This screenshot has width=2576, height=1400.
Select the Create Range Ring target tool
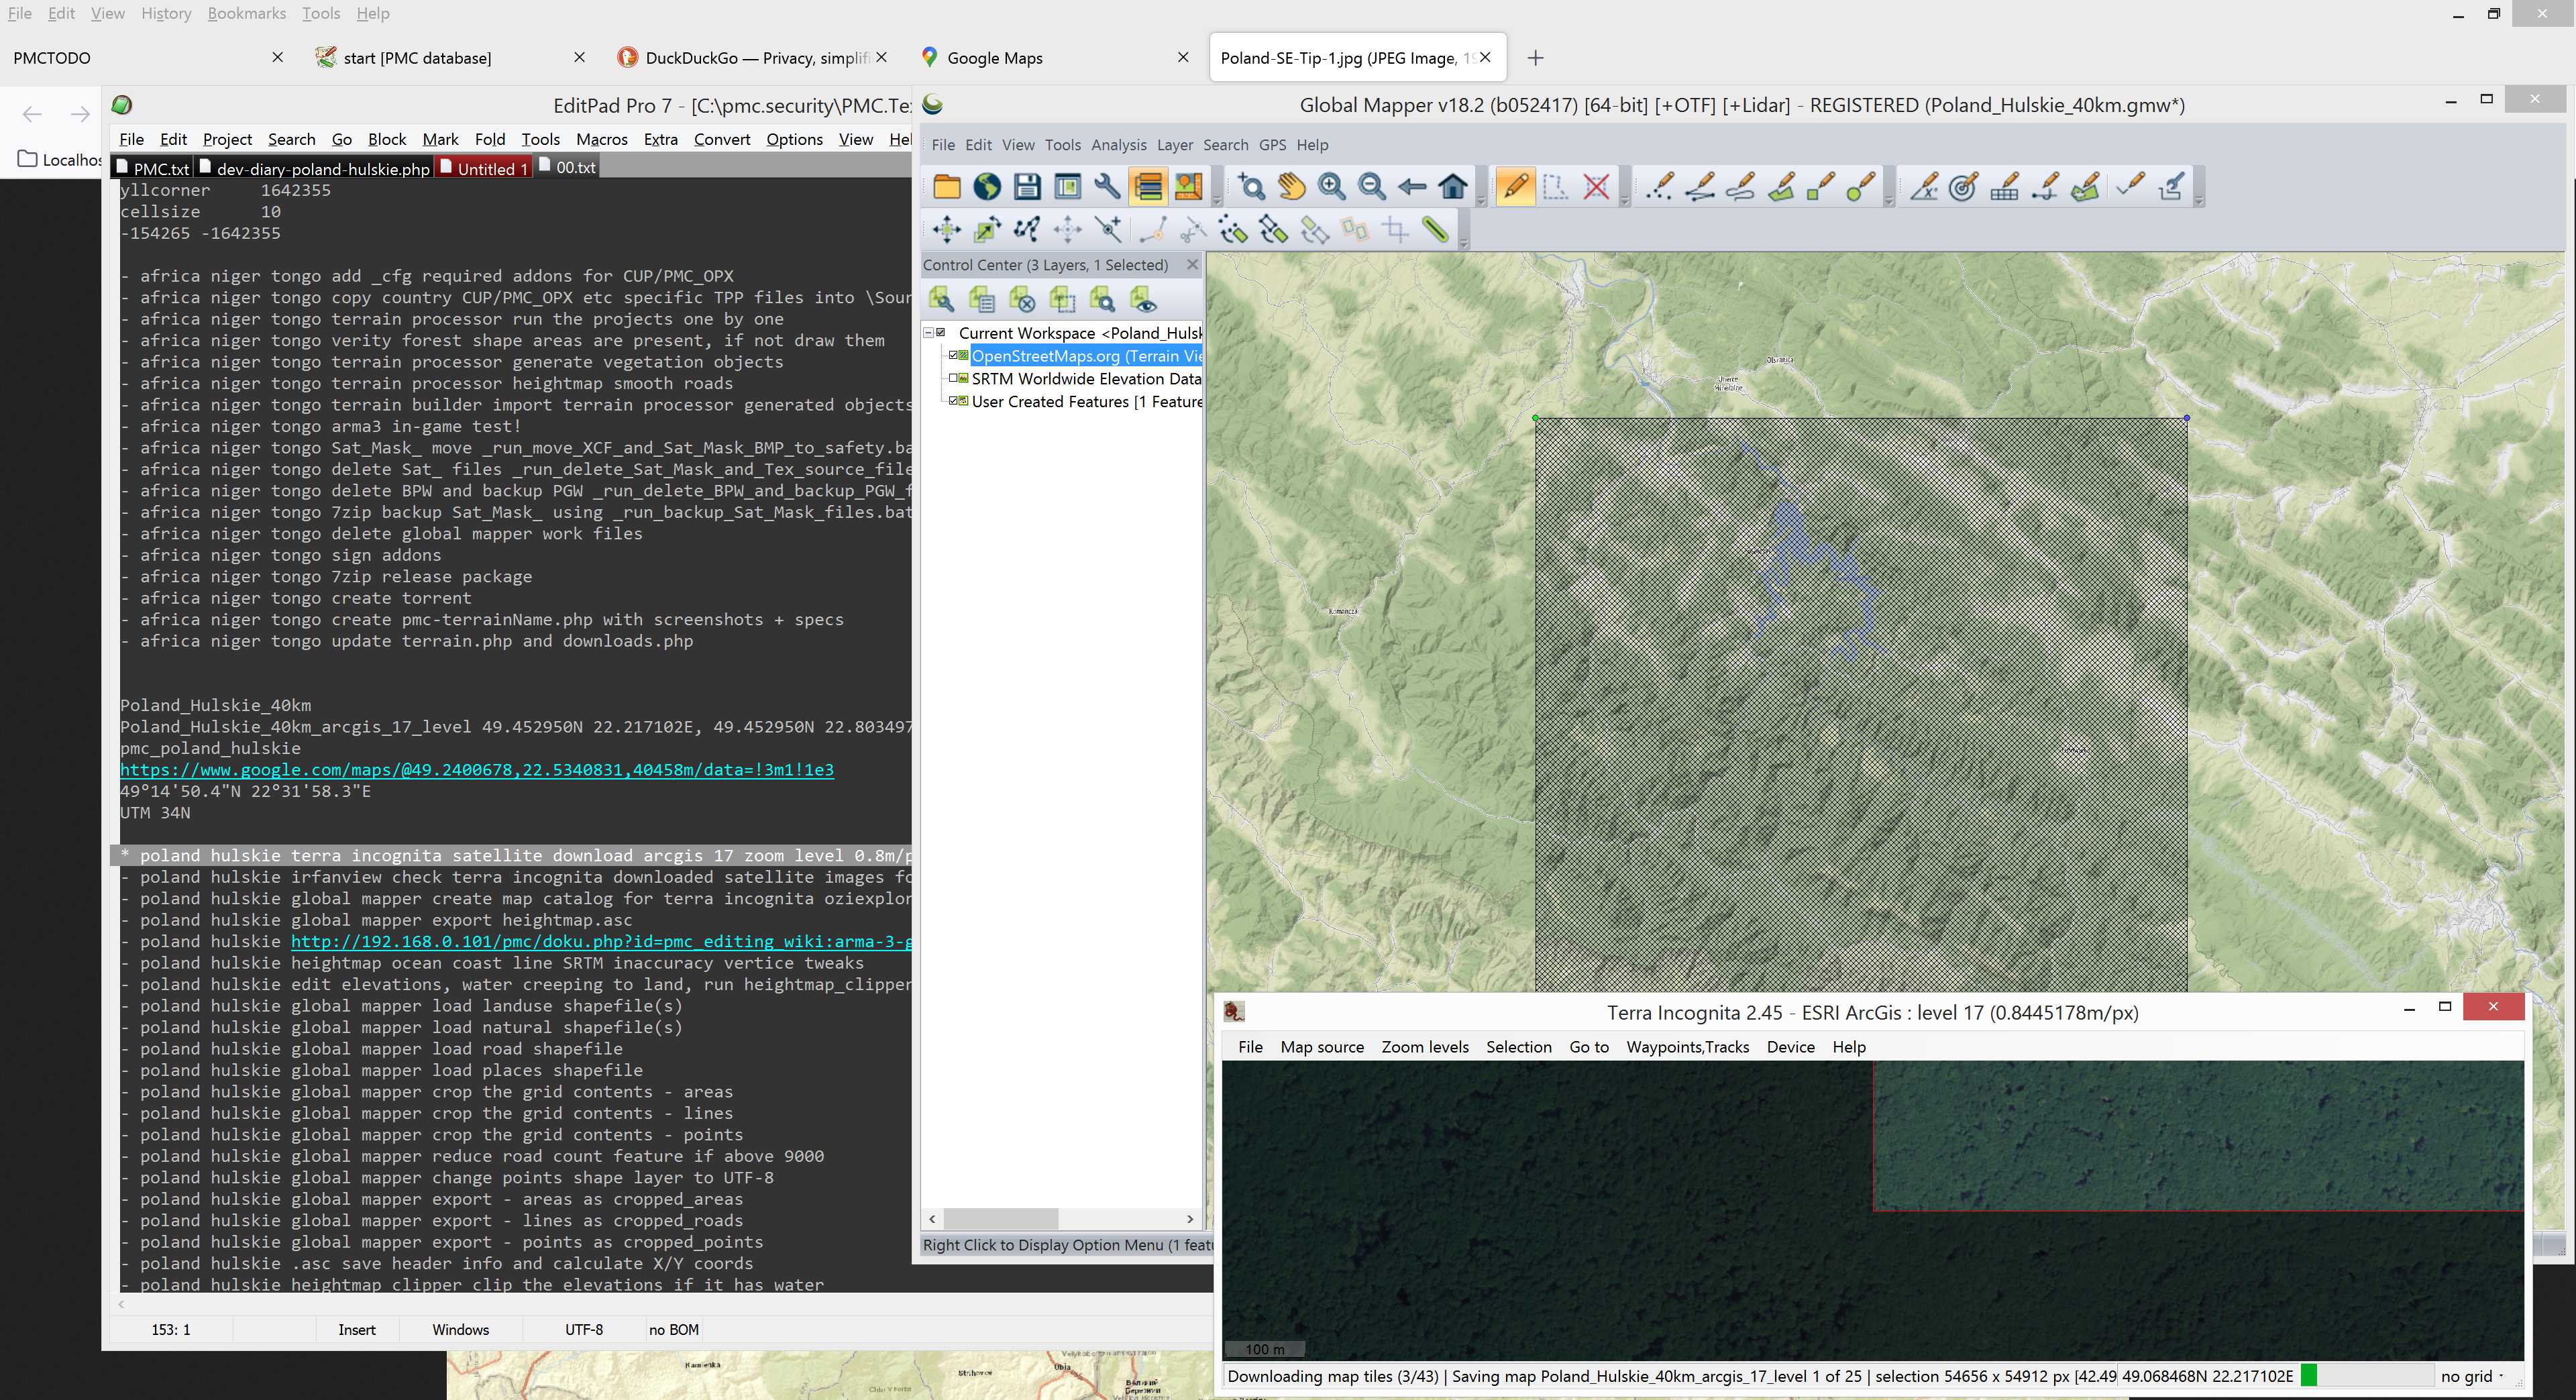(1963, 187)
